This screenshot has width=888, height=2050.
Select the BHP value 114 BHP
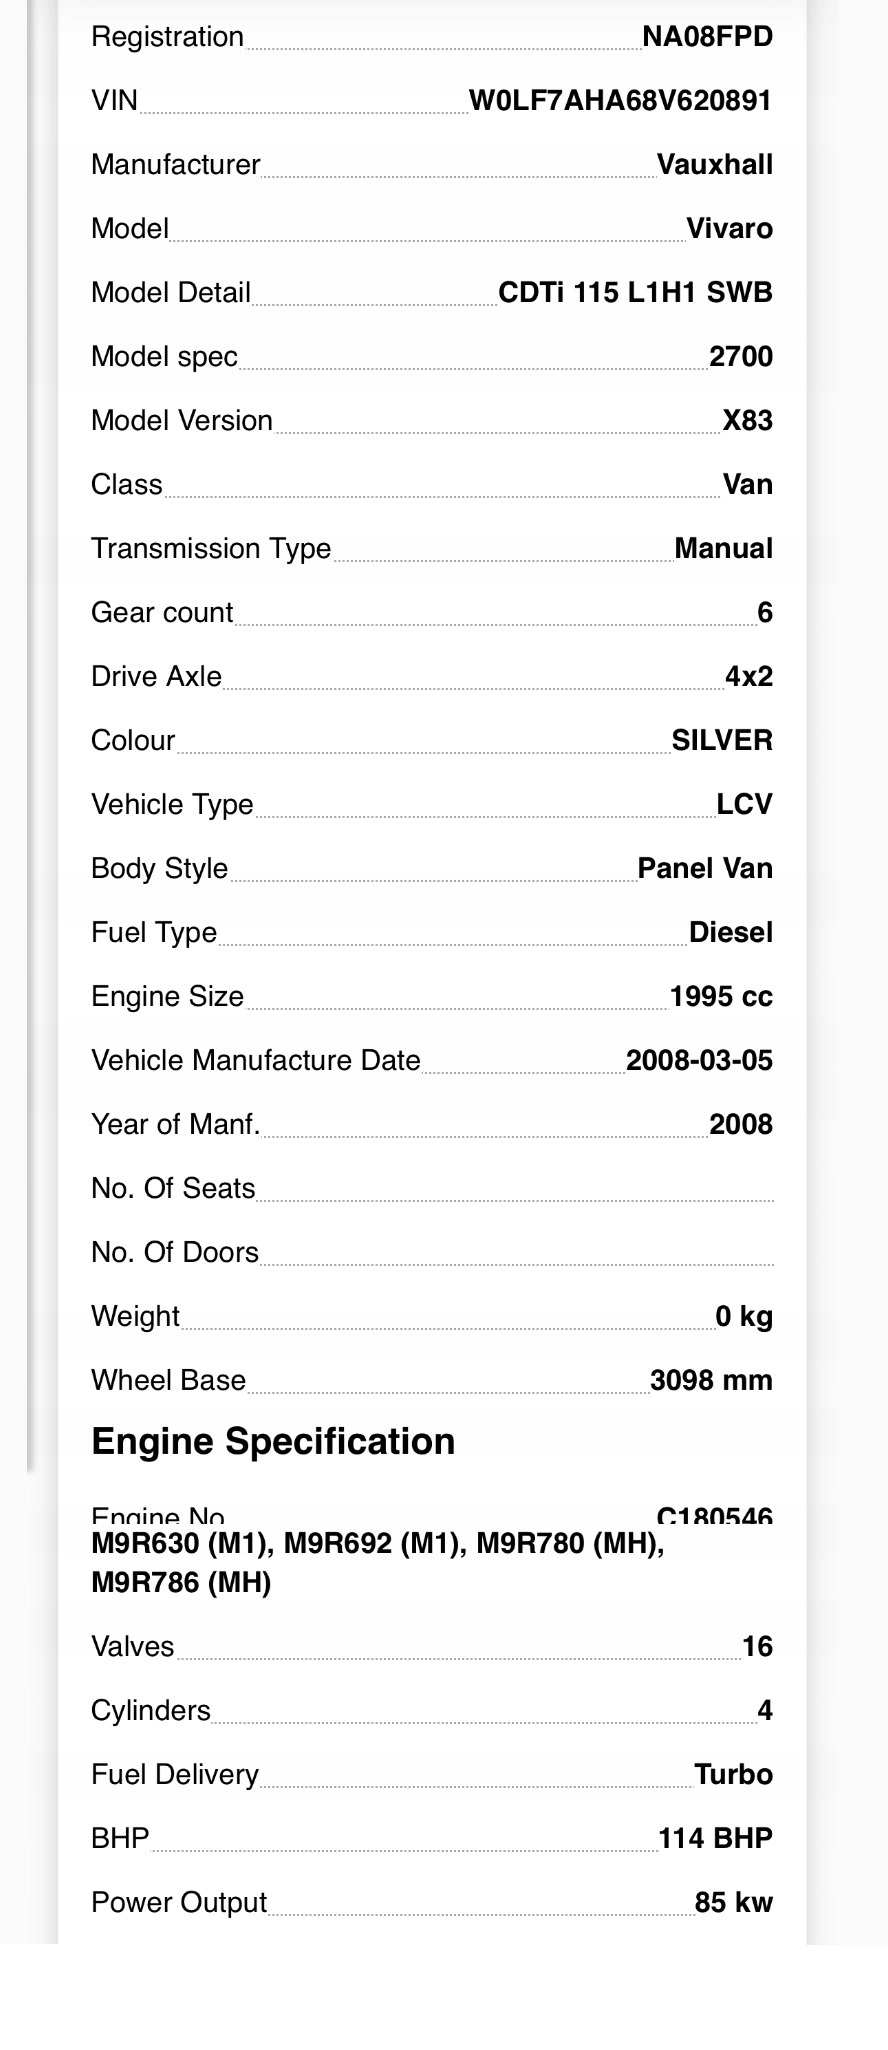tap(715, 1839)
